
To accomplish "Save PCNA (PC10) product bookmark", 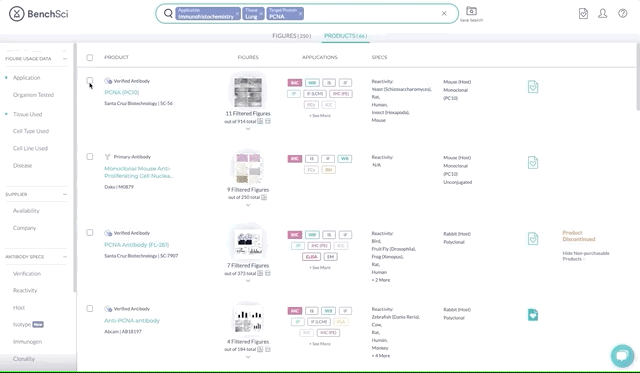I will (533, 87).
